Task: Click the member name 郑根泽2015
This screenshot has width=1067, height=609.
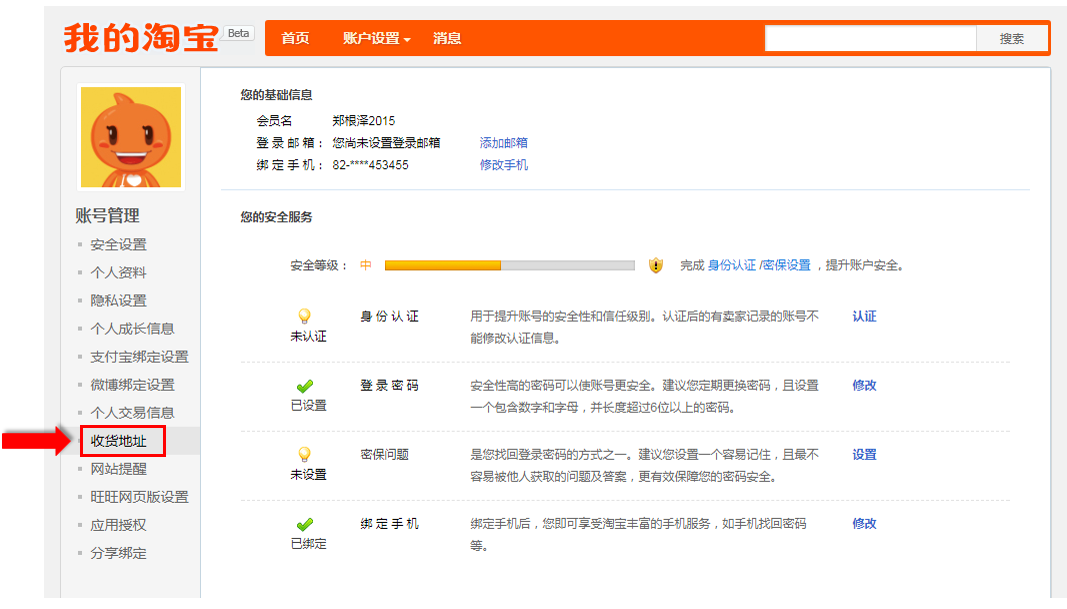Action: point(363,121)
